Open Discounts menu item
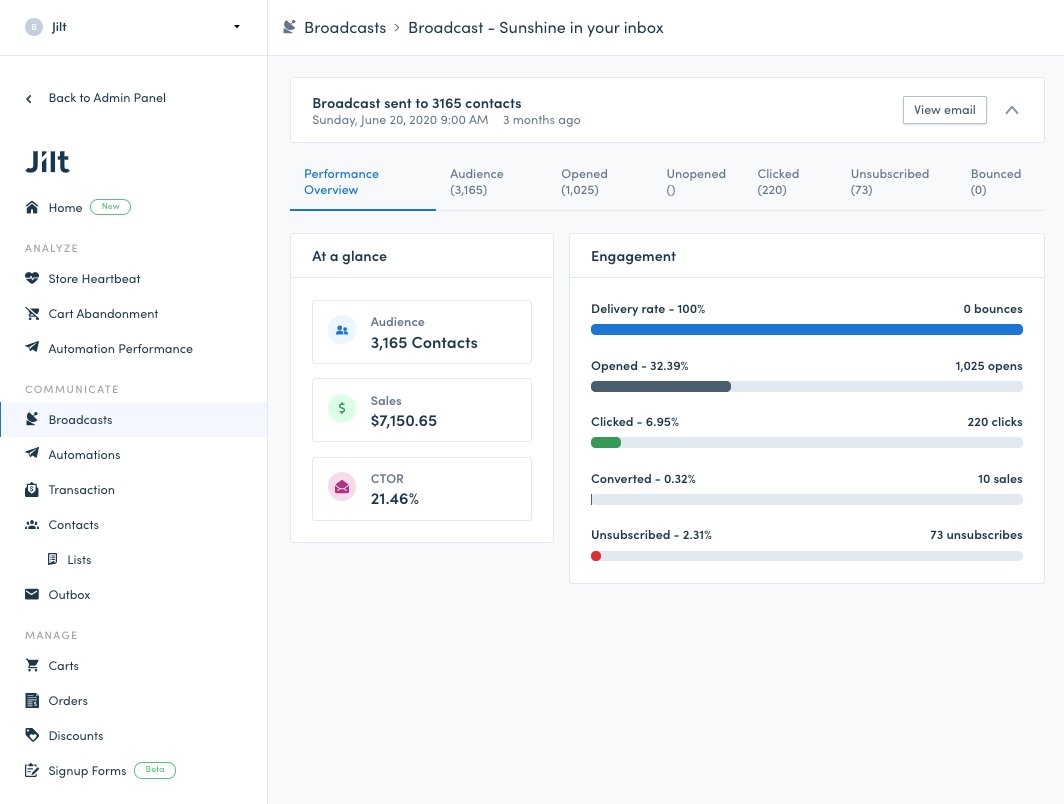Viewport: 1064px width, 804px height. (76, 735)
